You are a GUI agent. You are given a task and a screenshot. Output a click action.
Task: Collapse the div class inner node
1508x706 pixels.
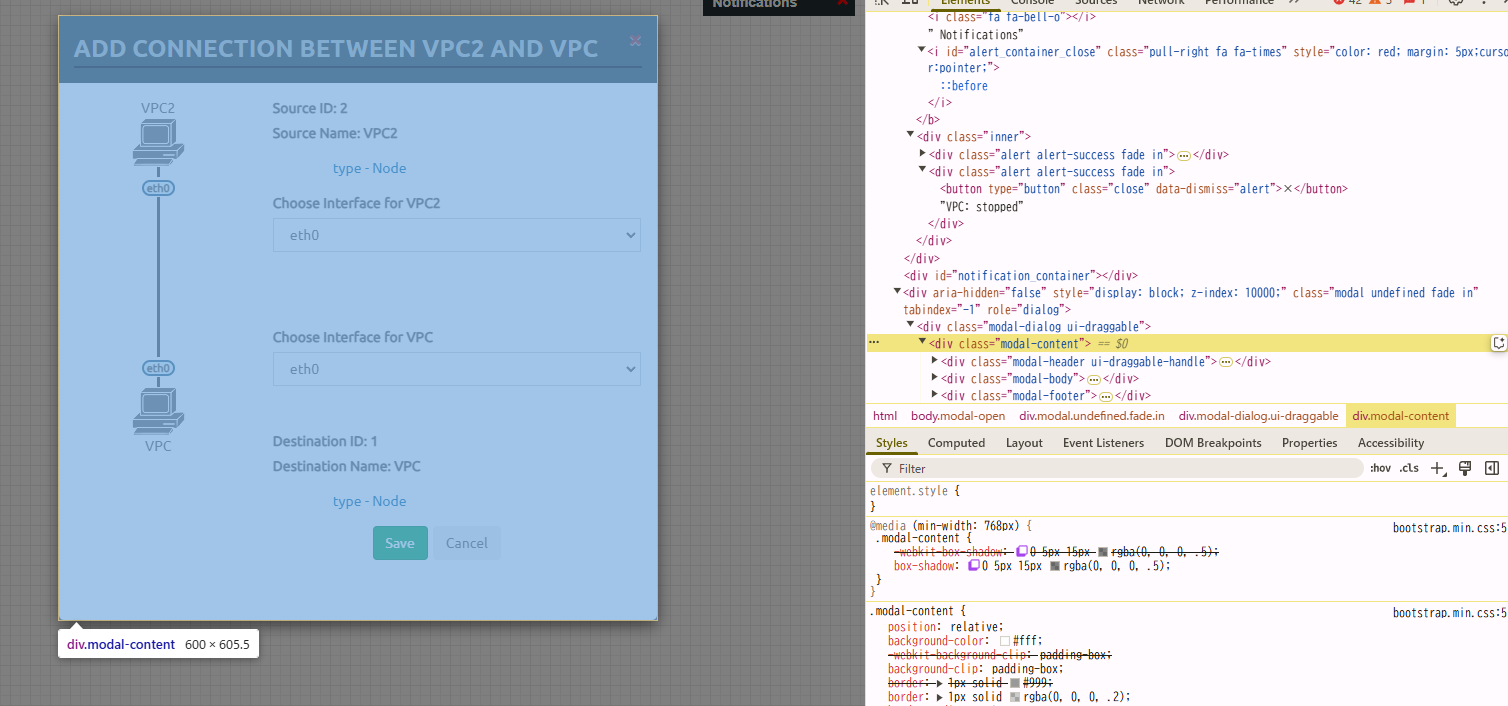[x=910, y=135]
